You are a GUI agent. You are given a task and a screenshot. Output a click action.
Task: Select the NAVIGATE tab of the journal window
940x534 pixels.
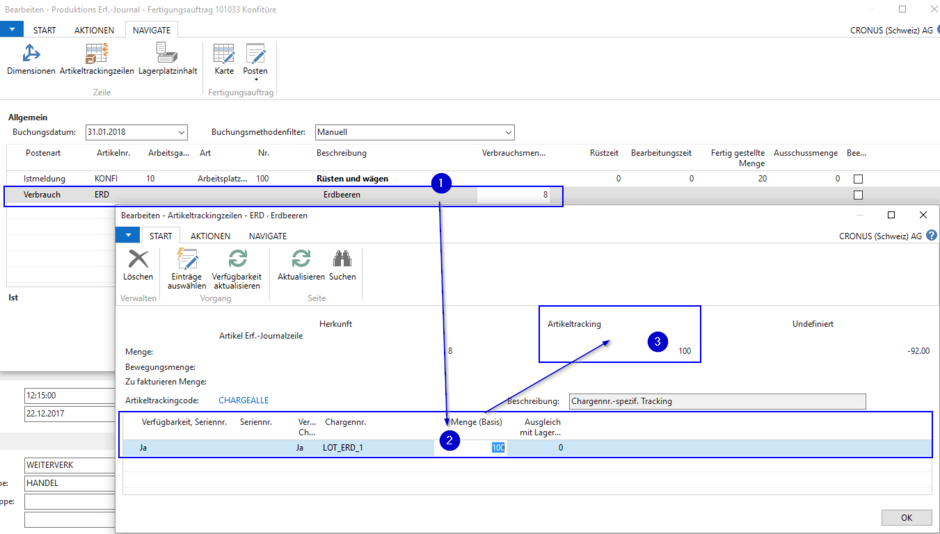[x=152, y=30]
